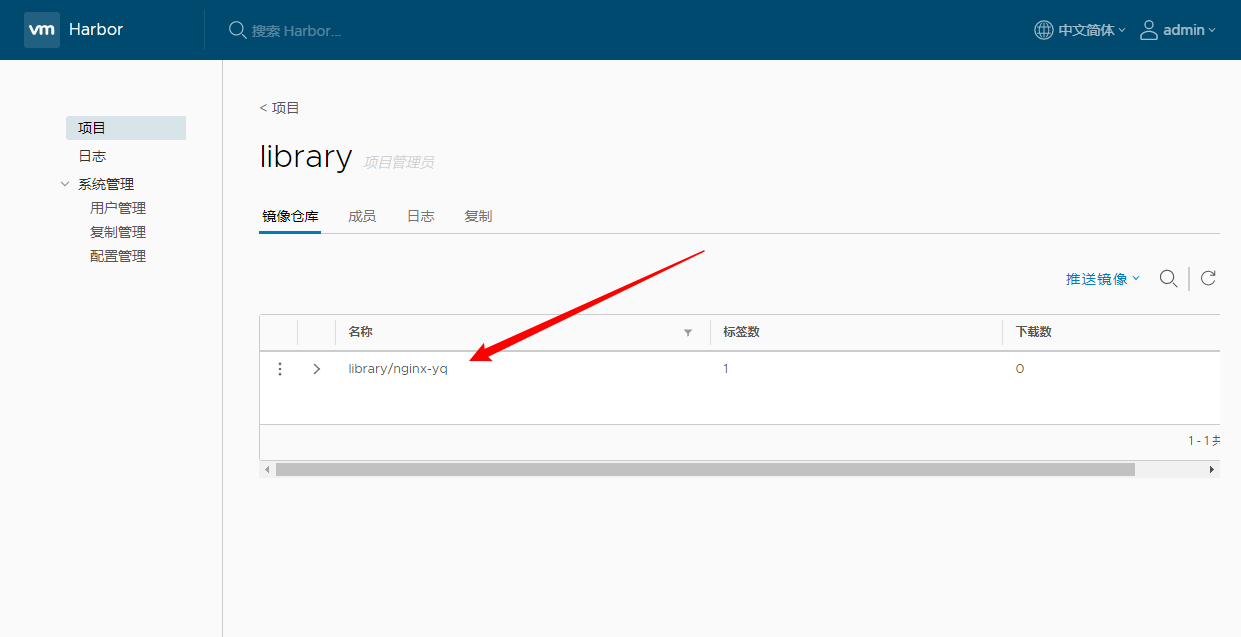The height and width of the screenshot is (637, 1241).
Task: Click the admin user avatar icon
Action: point(1149,30)
